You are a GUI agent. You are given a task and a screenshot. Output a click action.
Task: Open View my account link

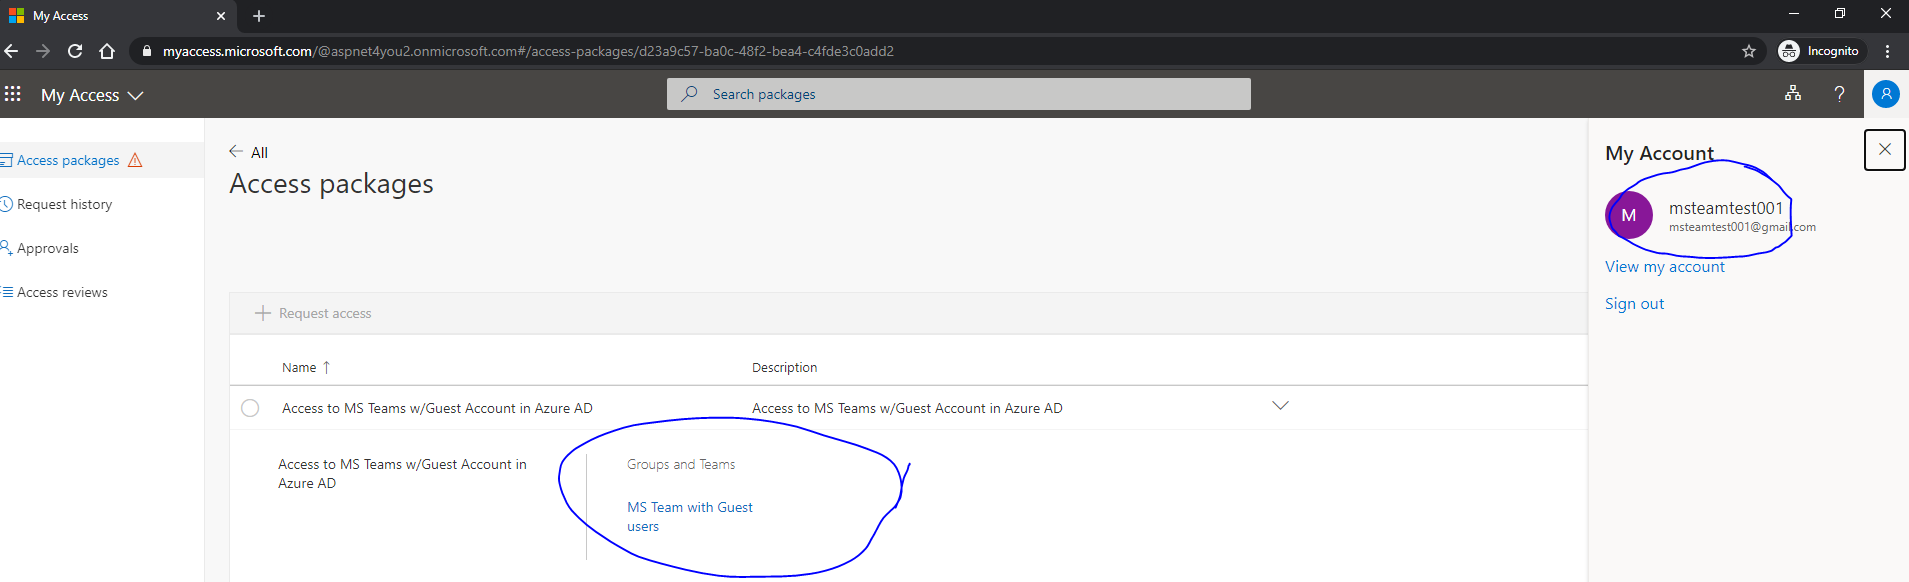click(1664, 267)
